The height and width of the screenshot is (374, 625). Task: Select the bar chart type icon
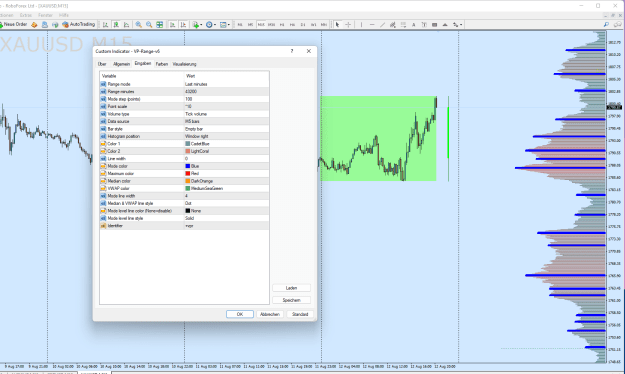coord(105,25)
